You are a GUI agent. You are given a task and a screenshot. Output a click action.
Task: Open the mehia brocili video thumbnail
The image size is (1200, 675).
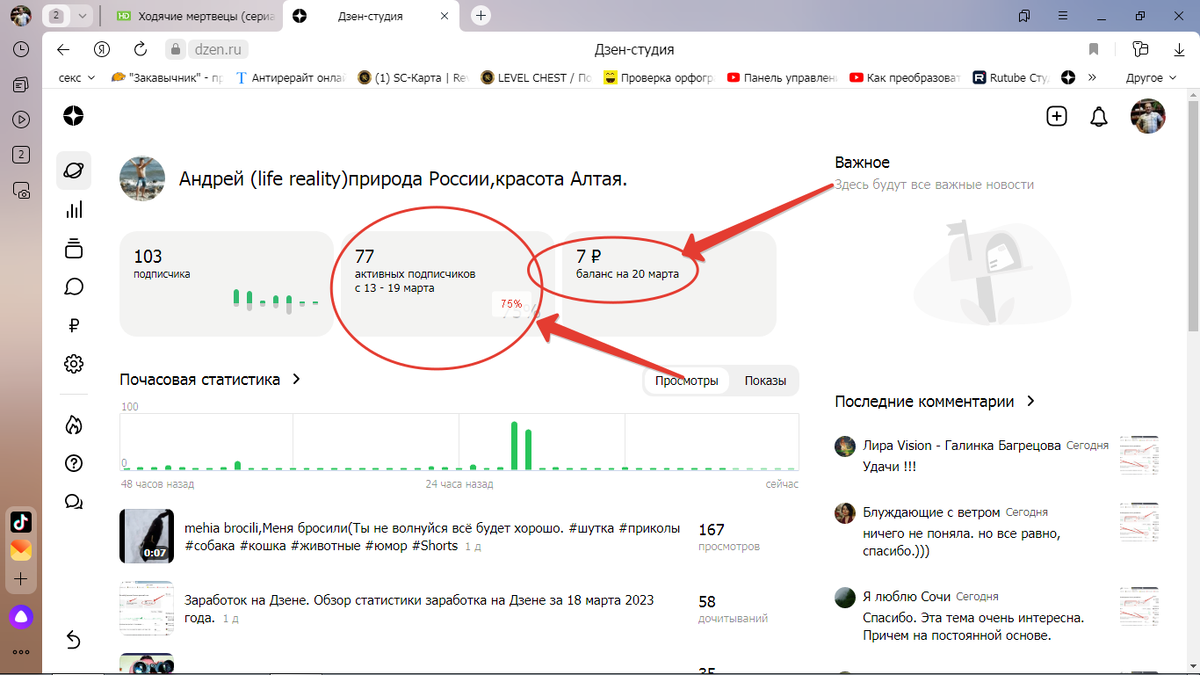146,535
